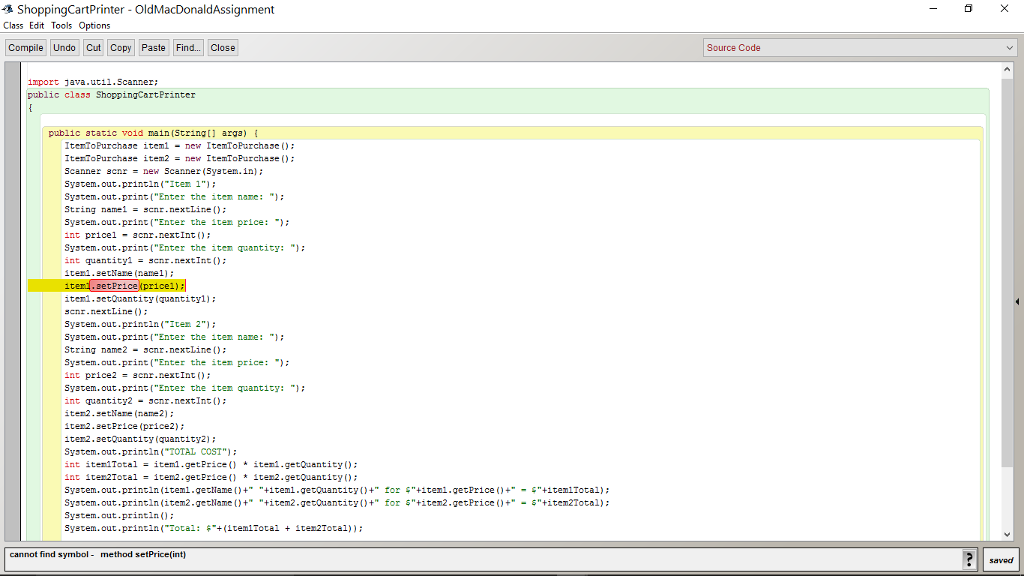The image size is (1024, 576).
Task: Click the scrollbar up arrow
Action: click(1008, 68)
